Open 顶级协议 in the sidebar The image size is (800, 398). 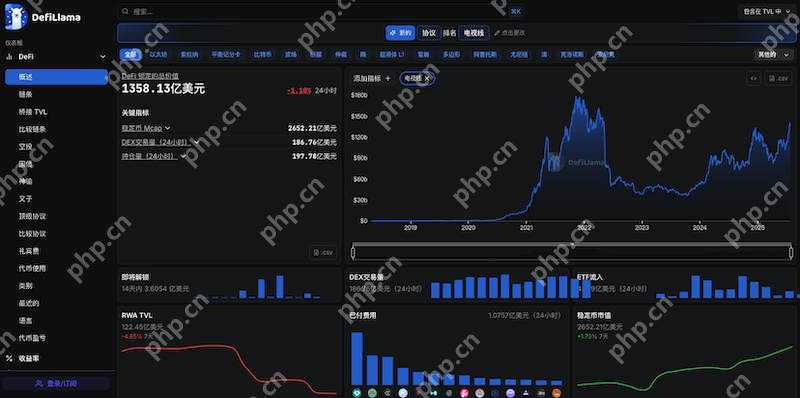[32, 216]
